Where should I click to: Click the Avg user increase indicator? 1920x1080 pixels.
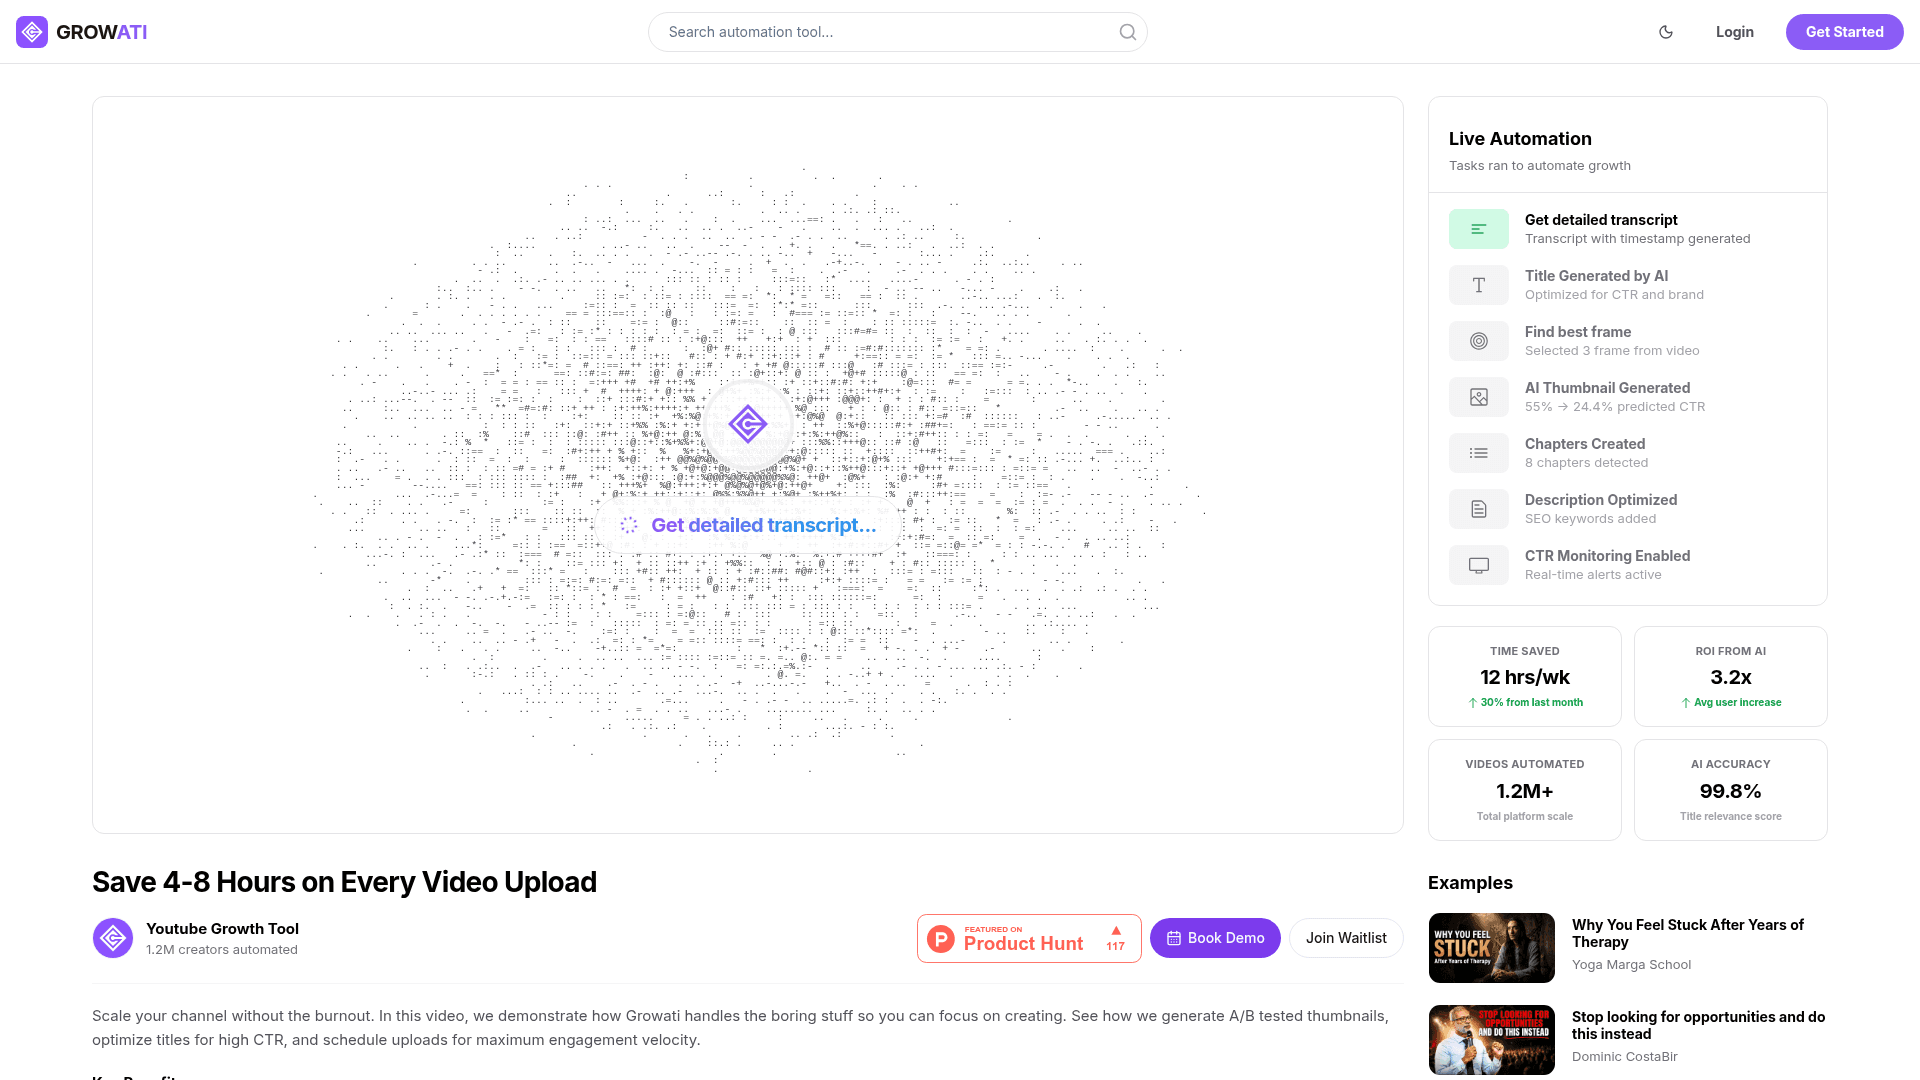(1731, 703)
